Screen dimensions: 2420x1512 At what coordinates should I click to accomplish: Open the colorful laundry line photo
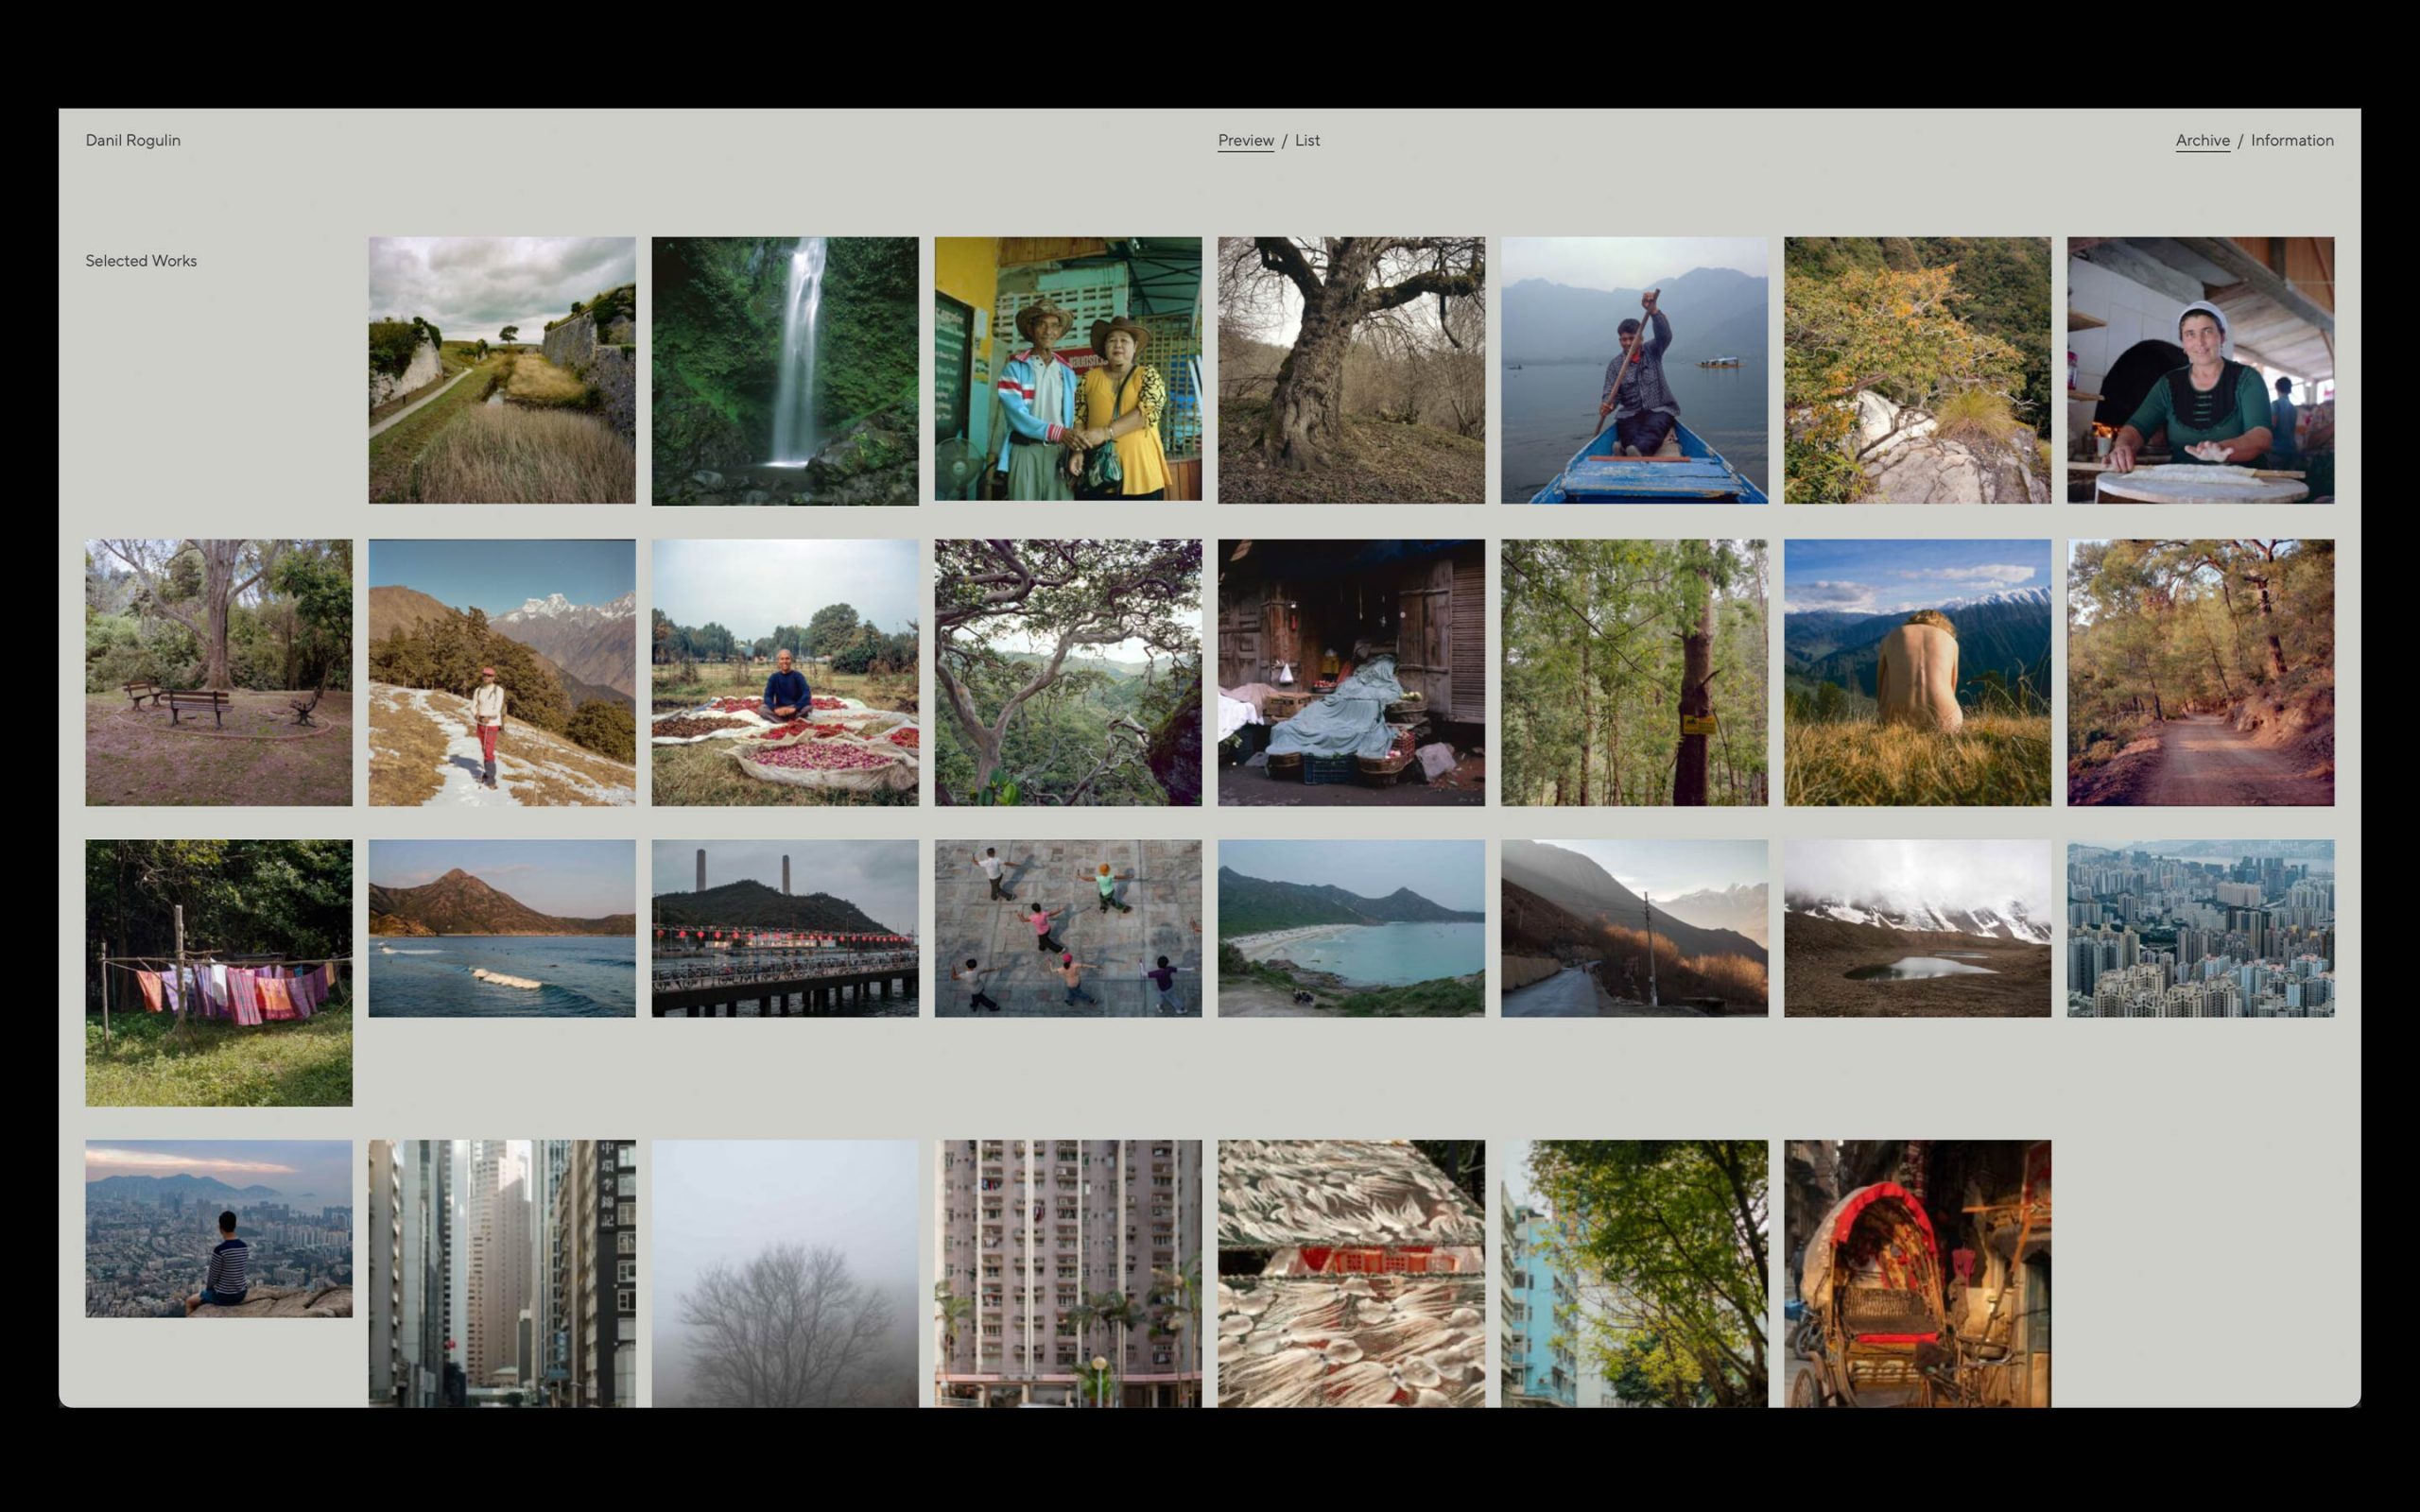coord(219,973)
